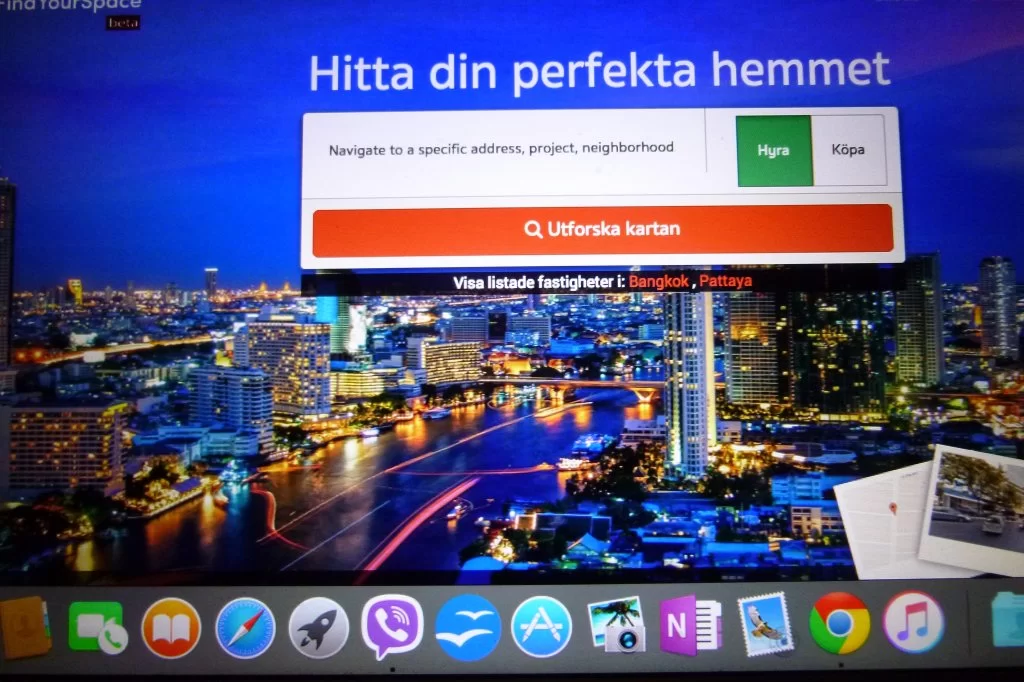Open the App Store icon
The width and height of the screenshot is (1024, 682).
541,627
